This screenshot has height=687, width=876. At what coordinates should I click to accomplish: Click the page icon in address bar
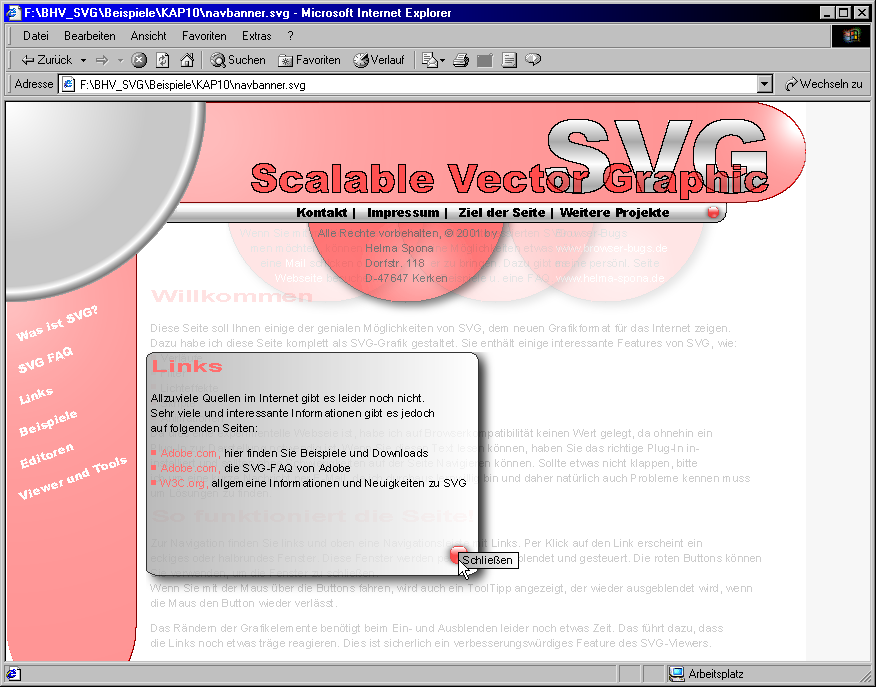point(68,85)
